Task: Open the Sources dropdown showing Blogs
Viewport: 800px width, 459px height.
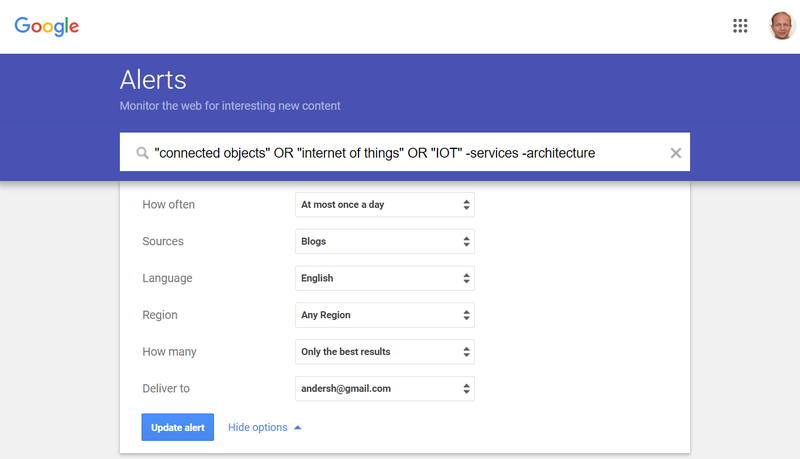Action: tap(385, 241)
